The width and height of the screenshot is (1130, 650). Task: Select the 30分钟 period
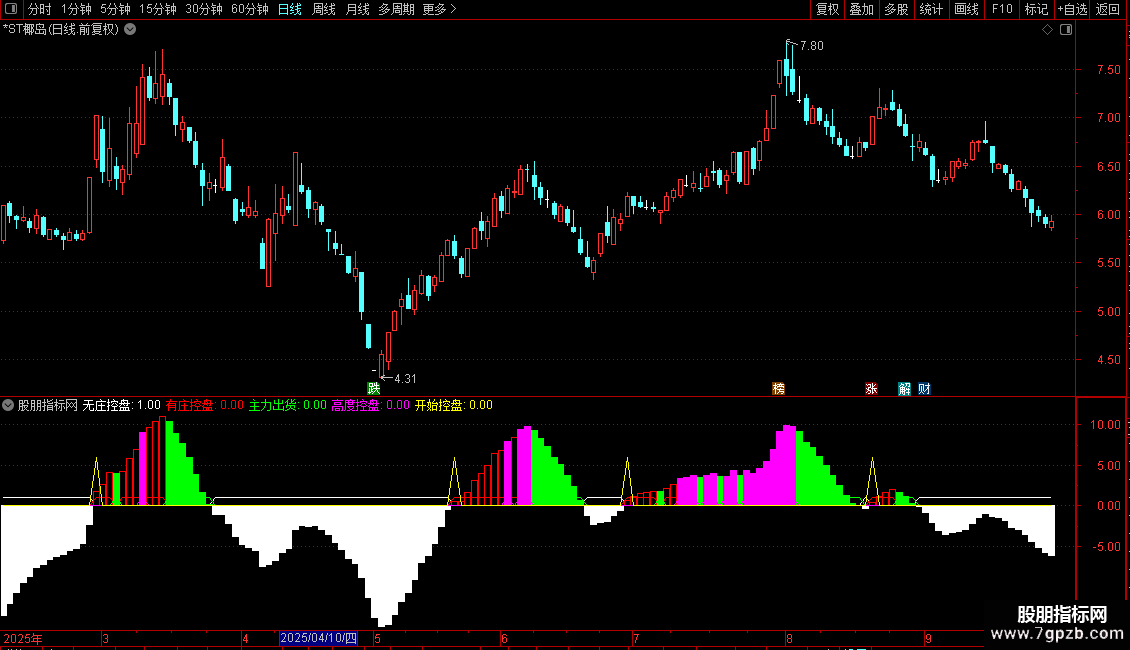click(x=204, y=9)
